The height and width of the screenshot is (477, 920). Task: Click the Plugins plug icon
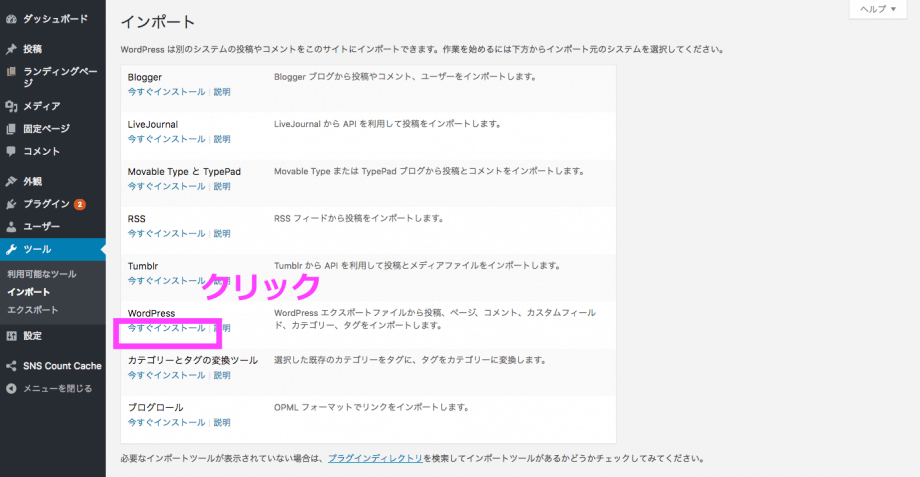click(x=11, y=204)
